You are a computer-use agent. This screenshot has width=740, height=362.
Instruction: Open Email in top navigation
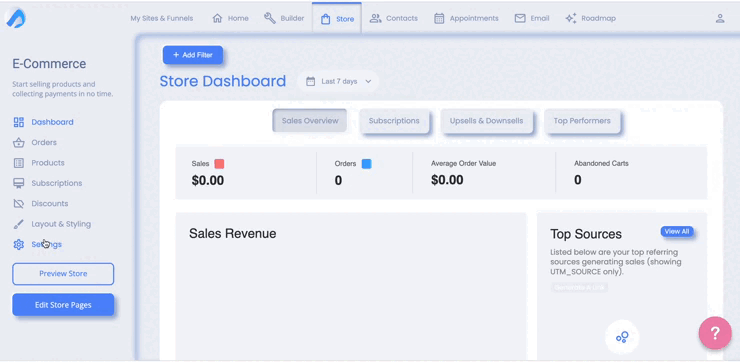click(532, 18)
